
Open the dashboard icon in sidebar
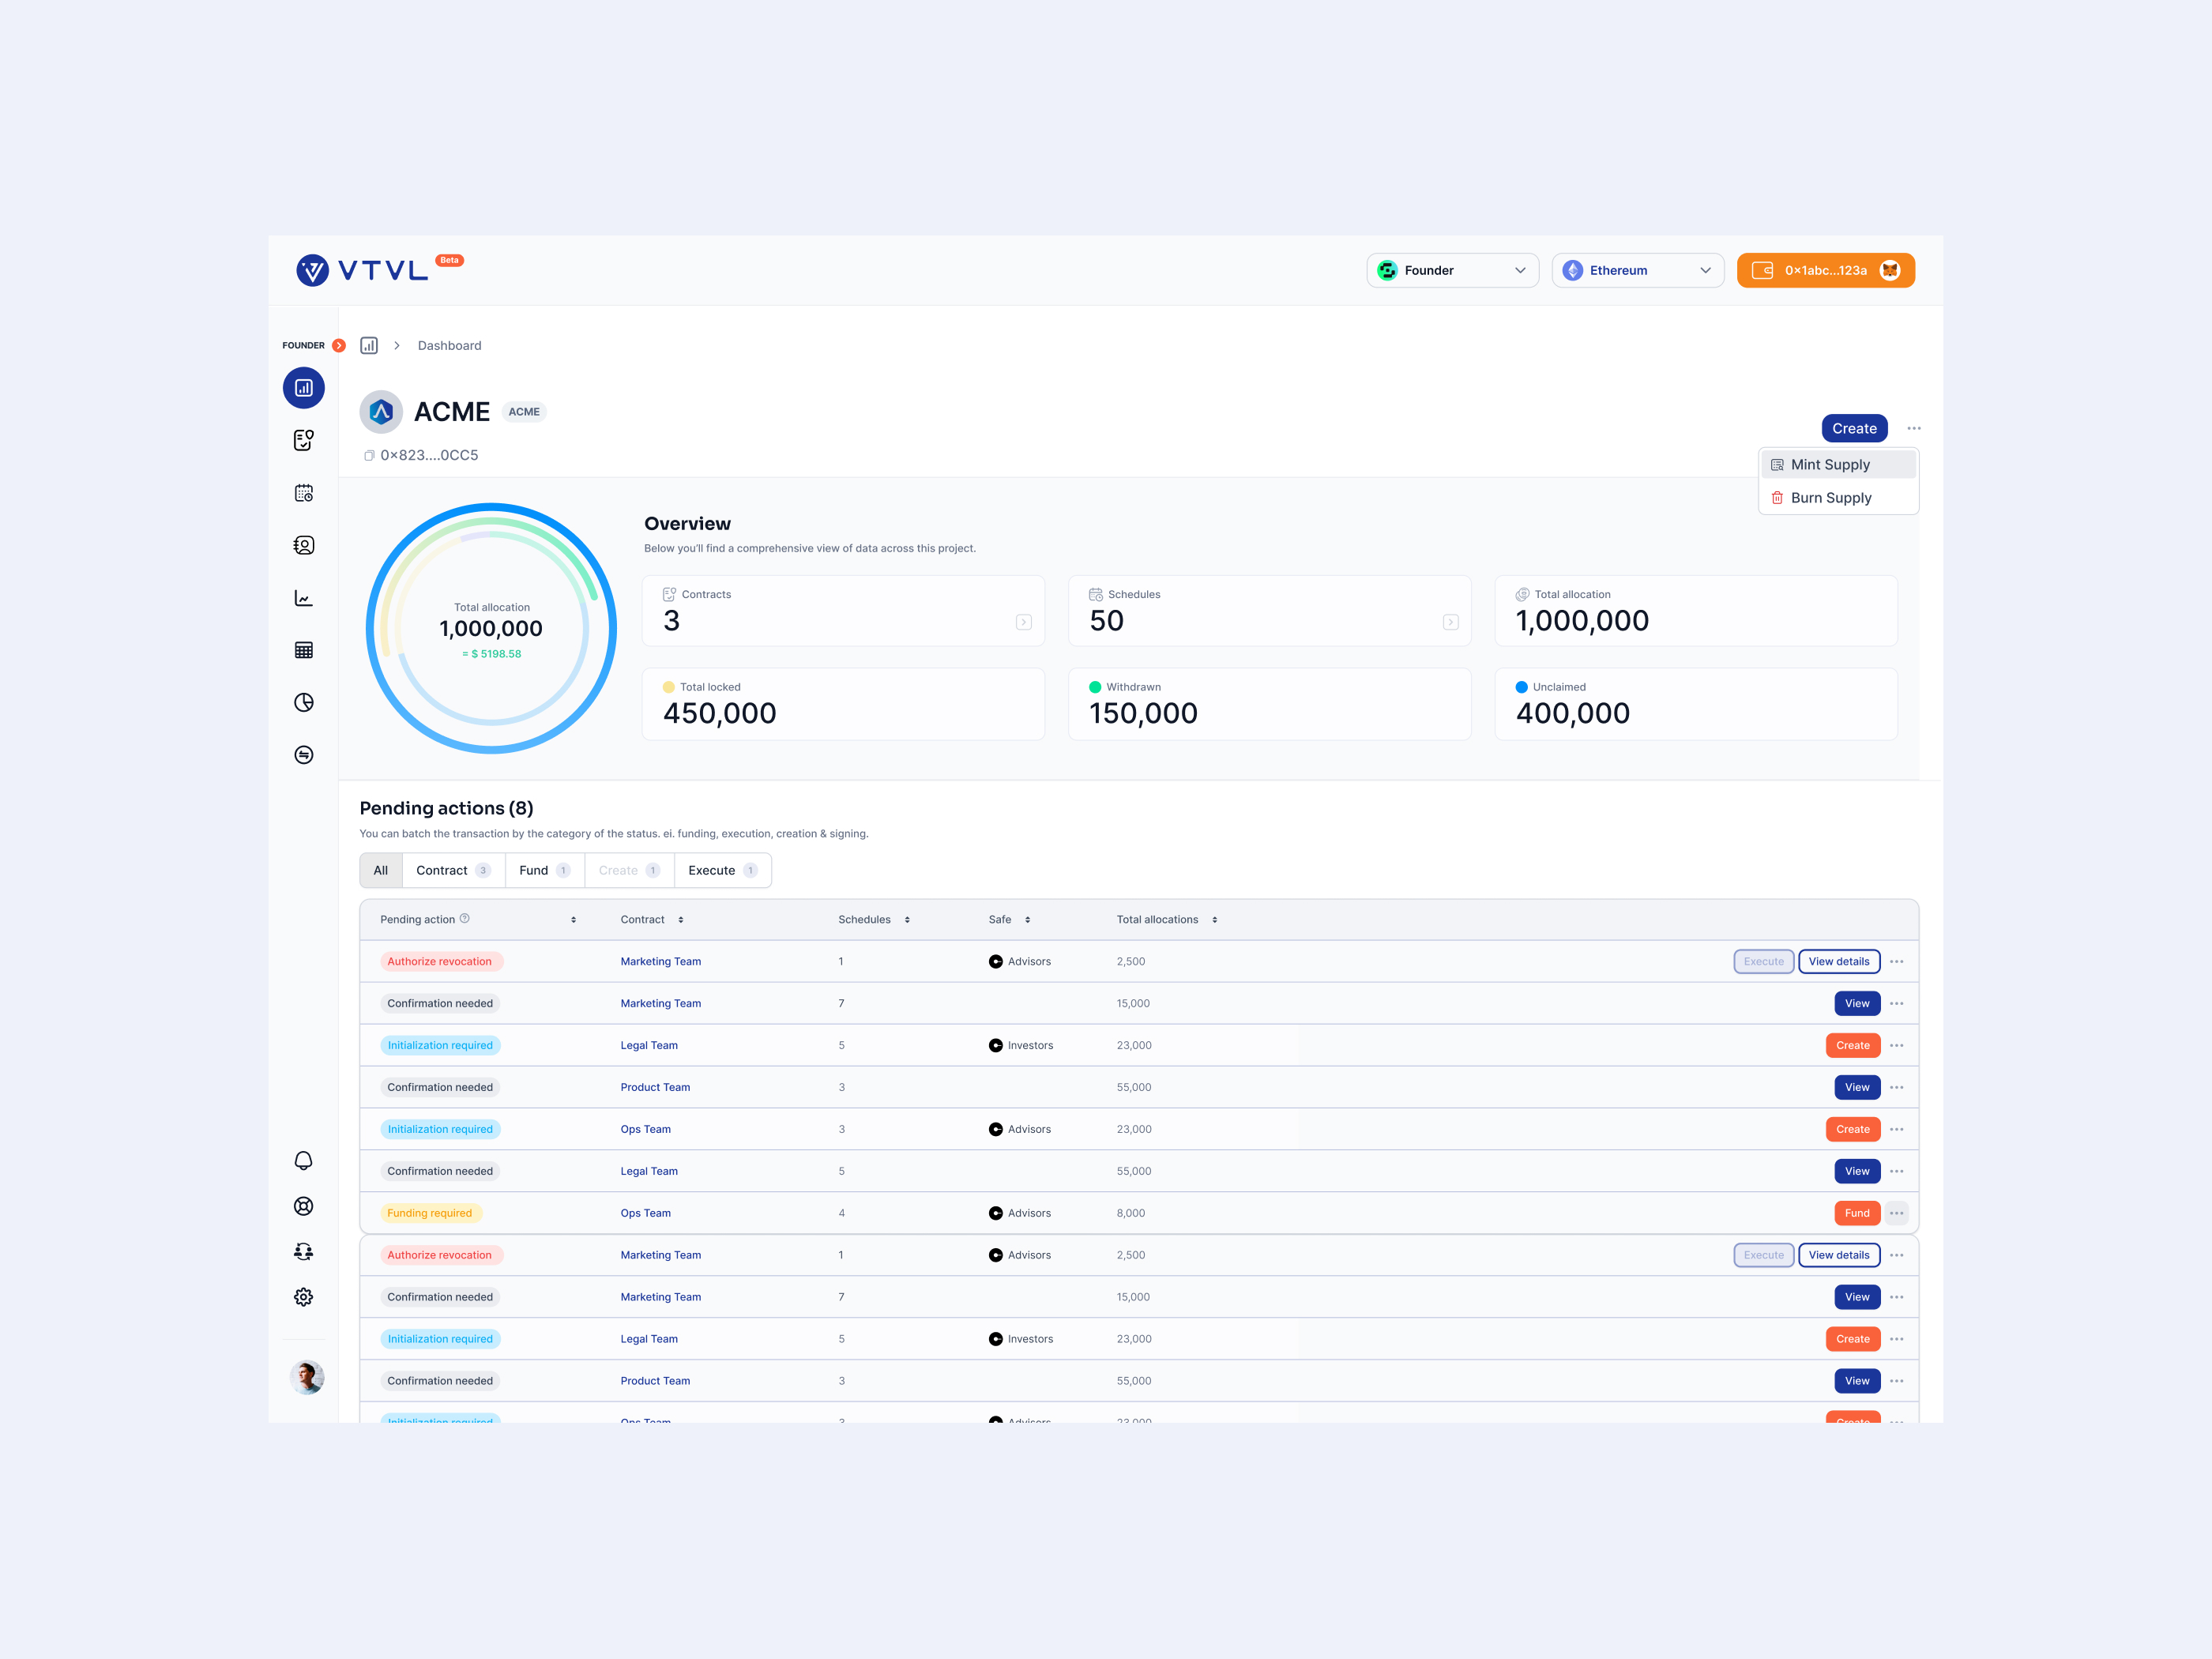(x=303, y=388)
